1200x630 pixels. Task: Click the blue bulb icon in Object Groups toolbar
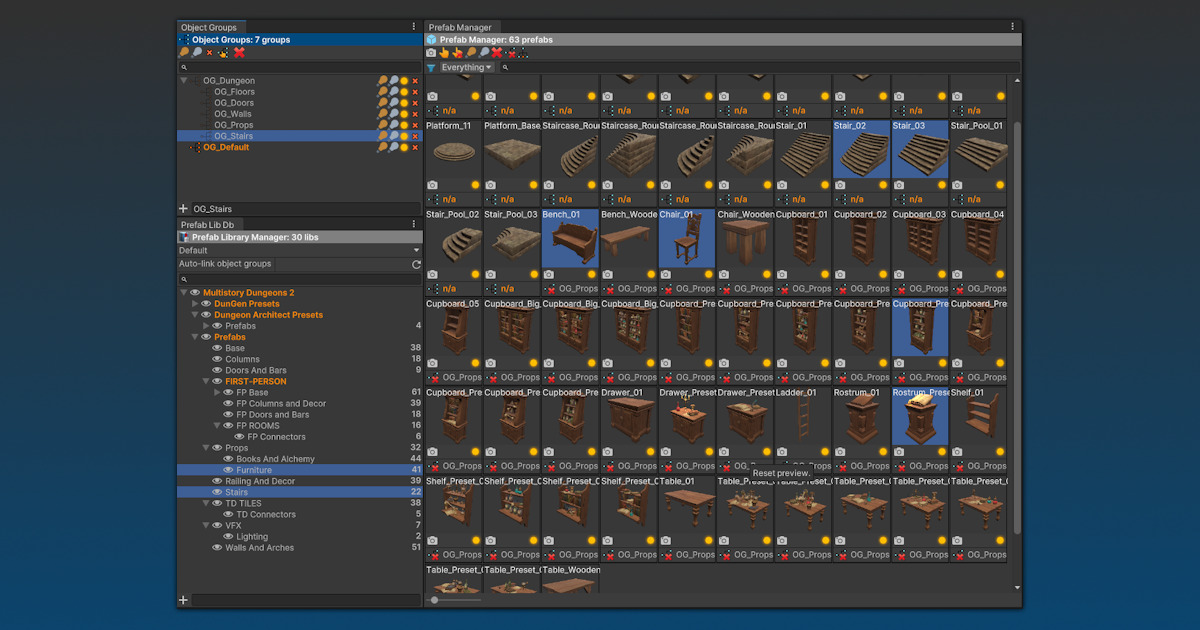(x=197, y=51)
